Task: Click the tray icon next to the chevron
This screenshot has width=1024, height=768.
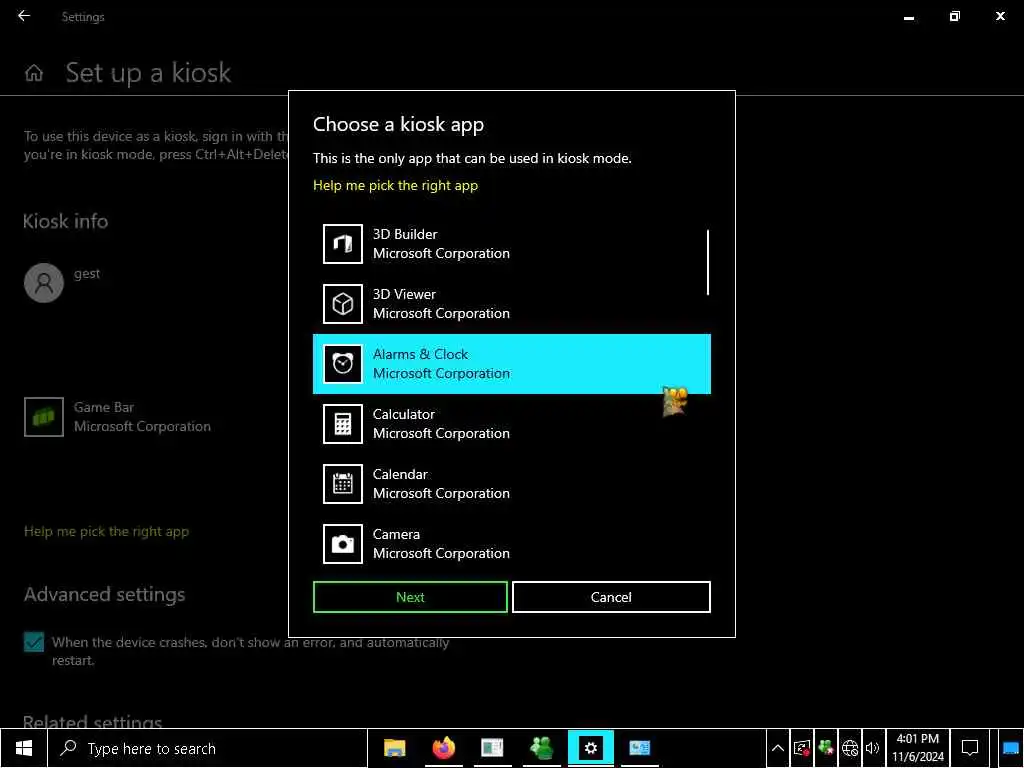Action: coord(802,748)
